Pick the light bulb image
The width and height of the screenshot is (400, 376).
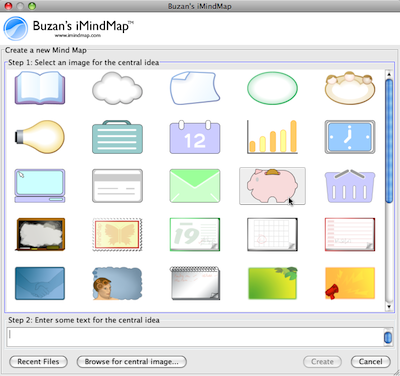[x=40, y=137]
